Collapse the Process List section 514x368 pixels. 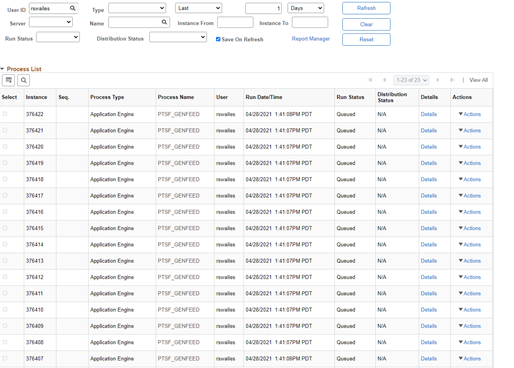pos(2,69)
